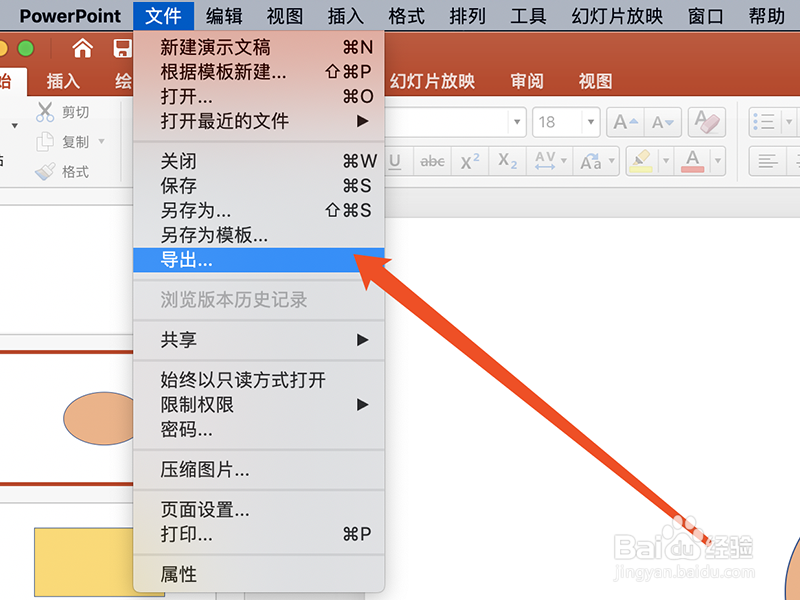Choose 根据模板新建... menu item
This screenshot has width=800, height=600.
coord(259,72)
